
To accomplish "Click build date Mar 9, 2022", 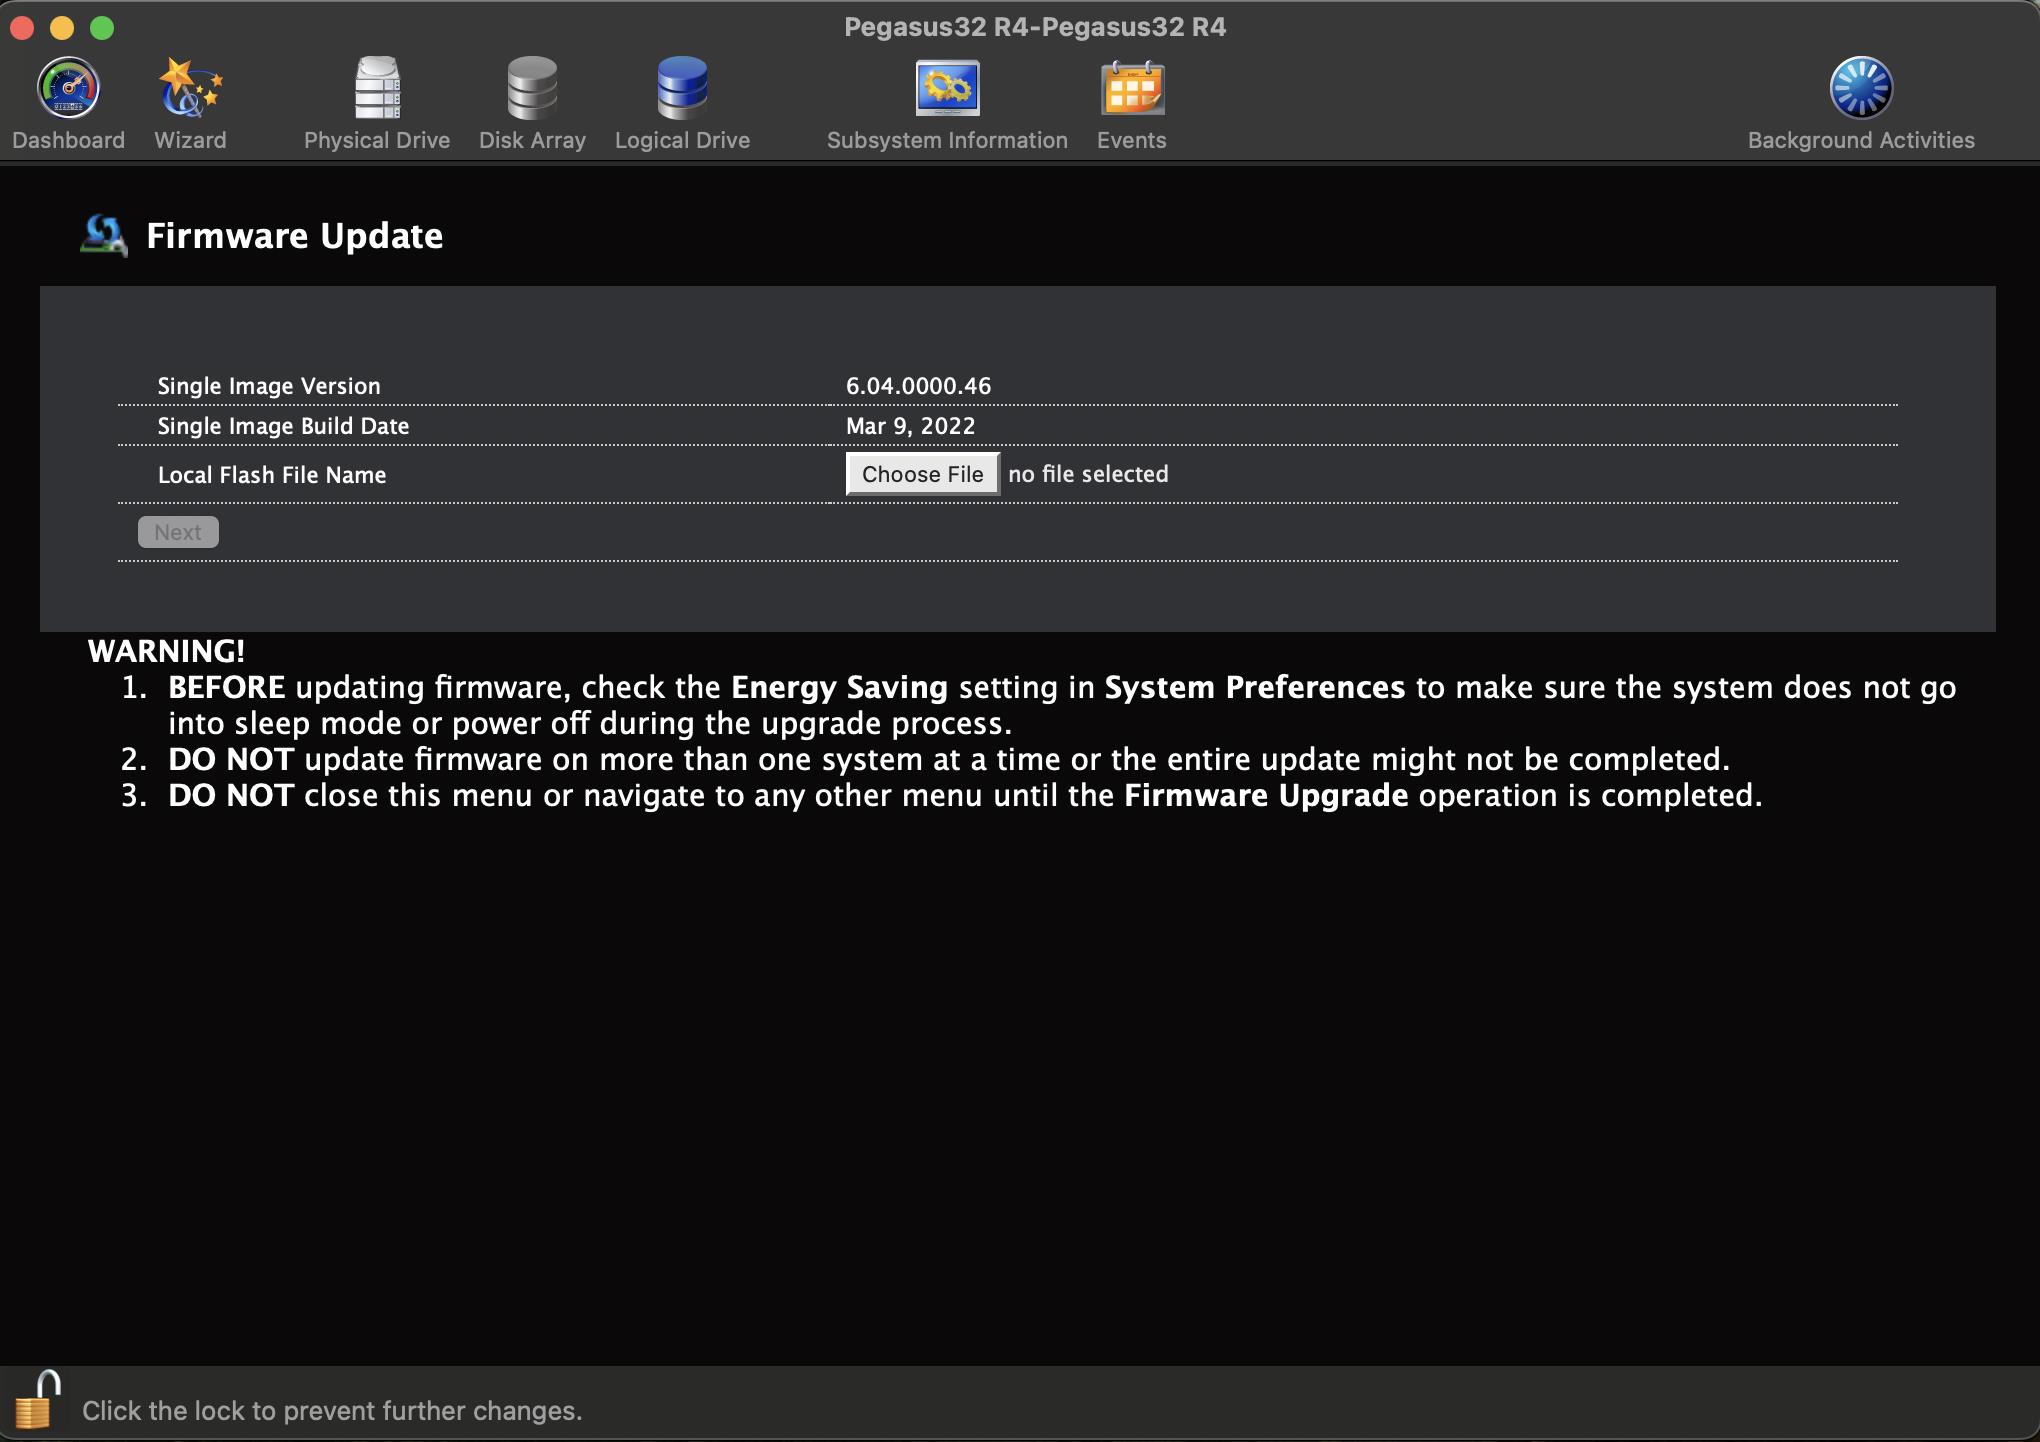I will 910,426.
